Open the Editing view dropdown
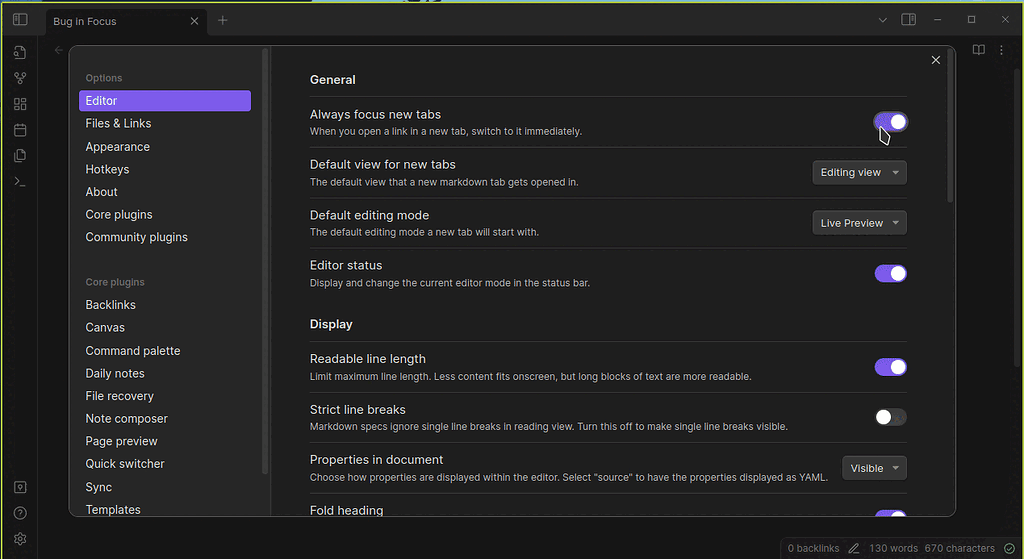 (x=859, y=172)
